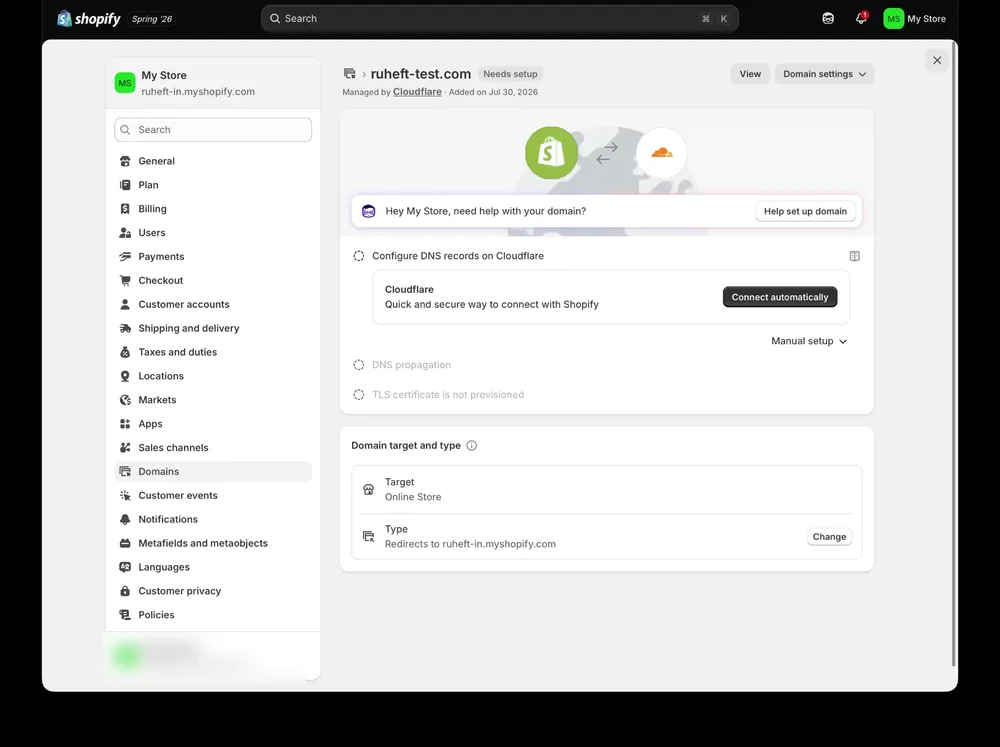Click the Shopify logo in top bar
Viewport: 1000px width, 747px height.
click(89, 18)
